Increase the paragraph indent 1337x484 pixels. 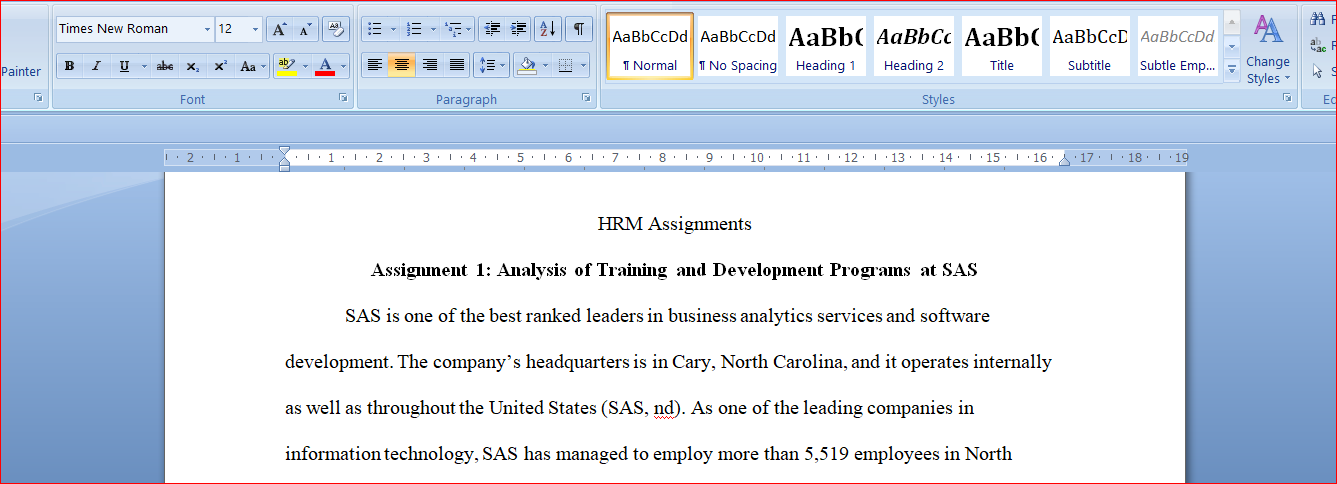click(x=518, y=29)
